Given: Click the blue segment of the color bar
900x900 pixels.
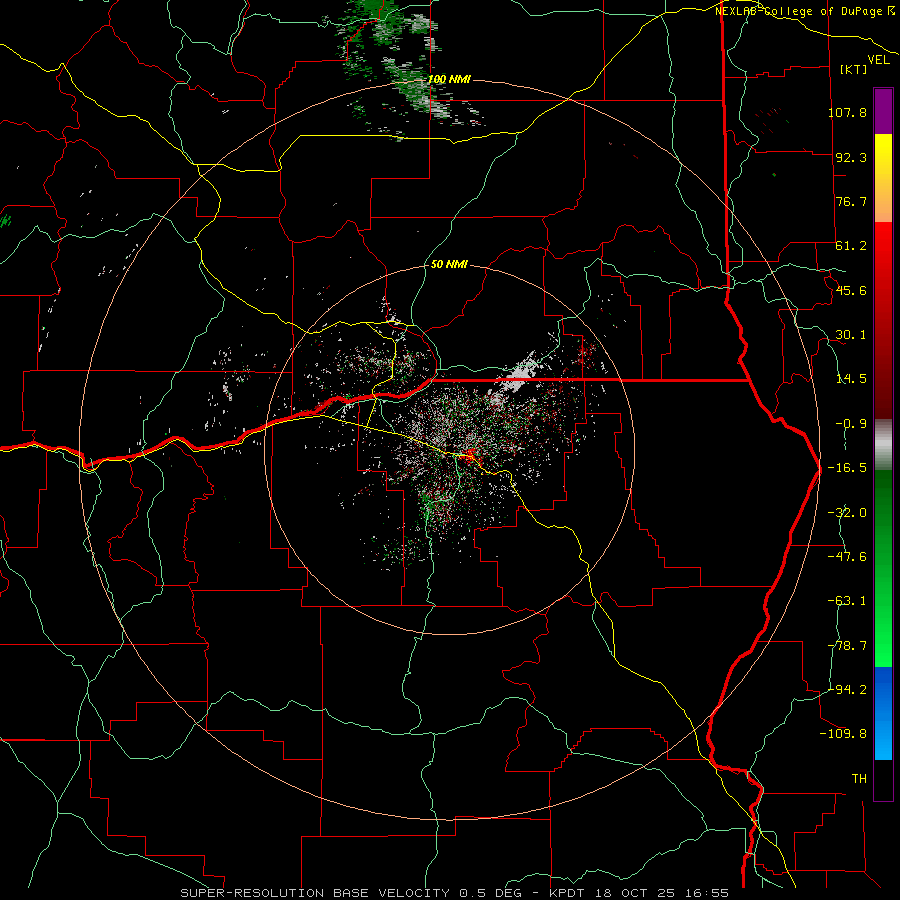Looking at the screenshot, I should pos(883,713).
